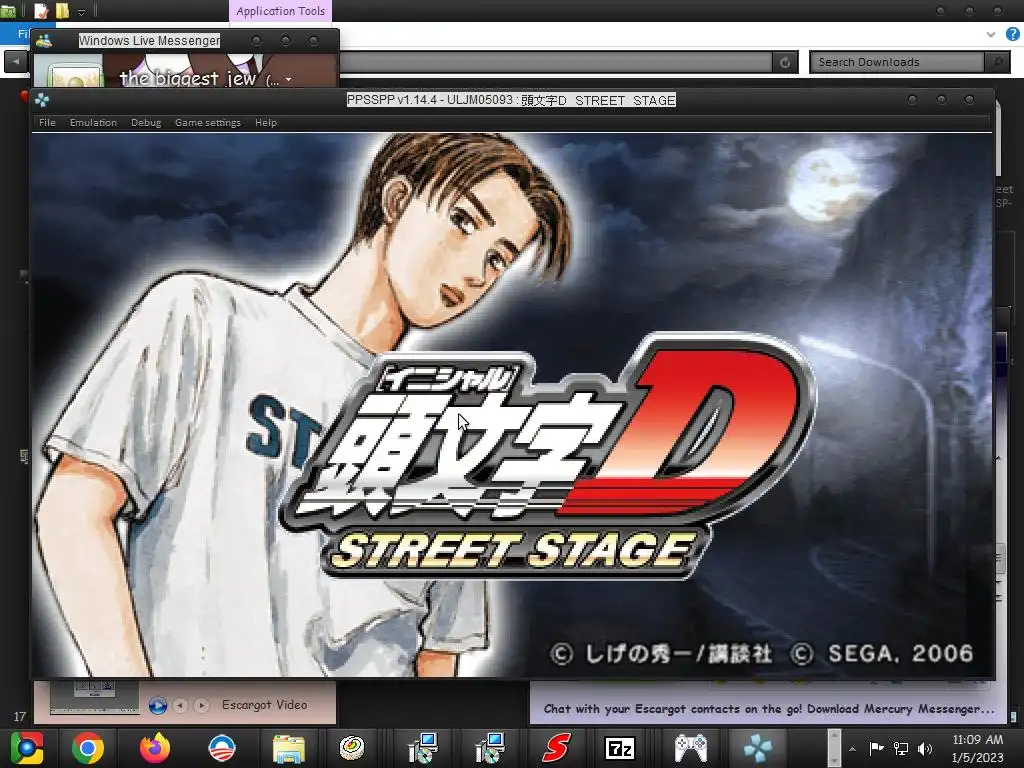This screenshot has height=768, width=1024.
Task: Click the Explorer folder icon in title bar
Action: 8,11
